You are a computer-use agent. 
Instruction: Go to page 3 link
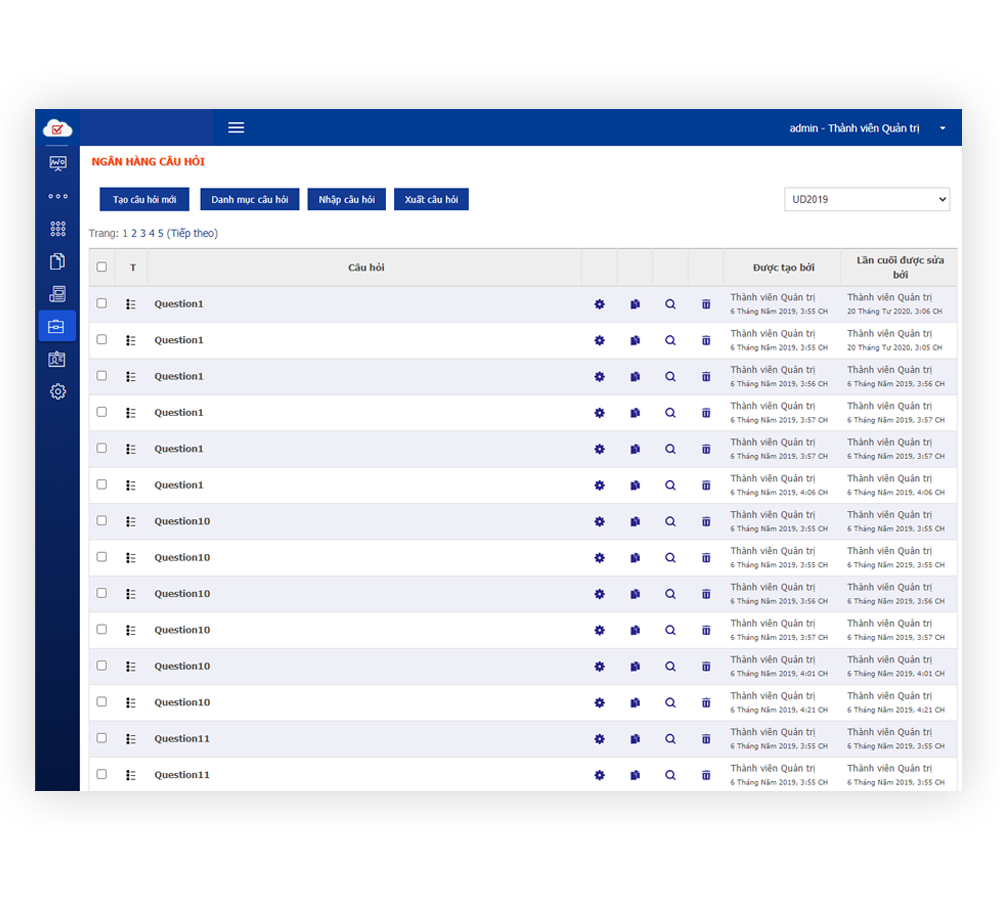(143, 233)
